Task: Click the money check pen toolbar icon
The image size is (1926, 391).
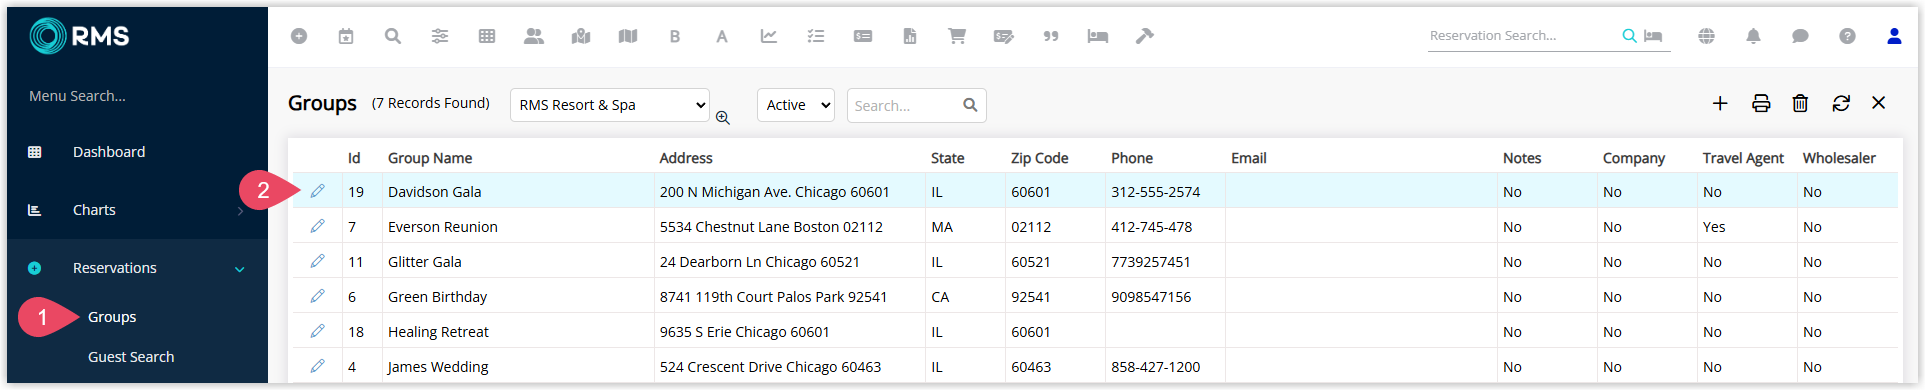Action: pos(1004,36)
